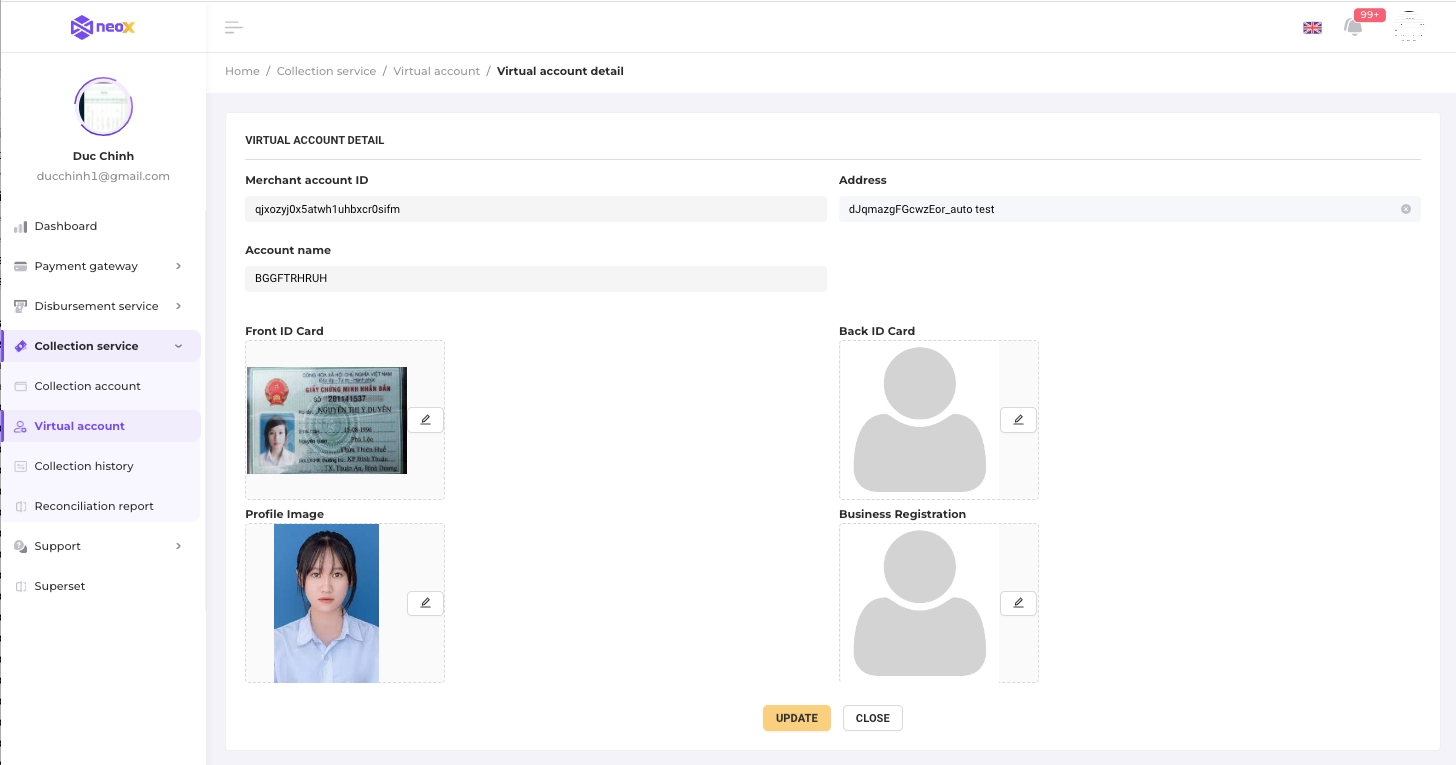Viewport: 1456px width, 765px height.
Task: Click the edit pencil for Front ID Card
Action: tap(425, 420)
